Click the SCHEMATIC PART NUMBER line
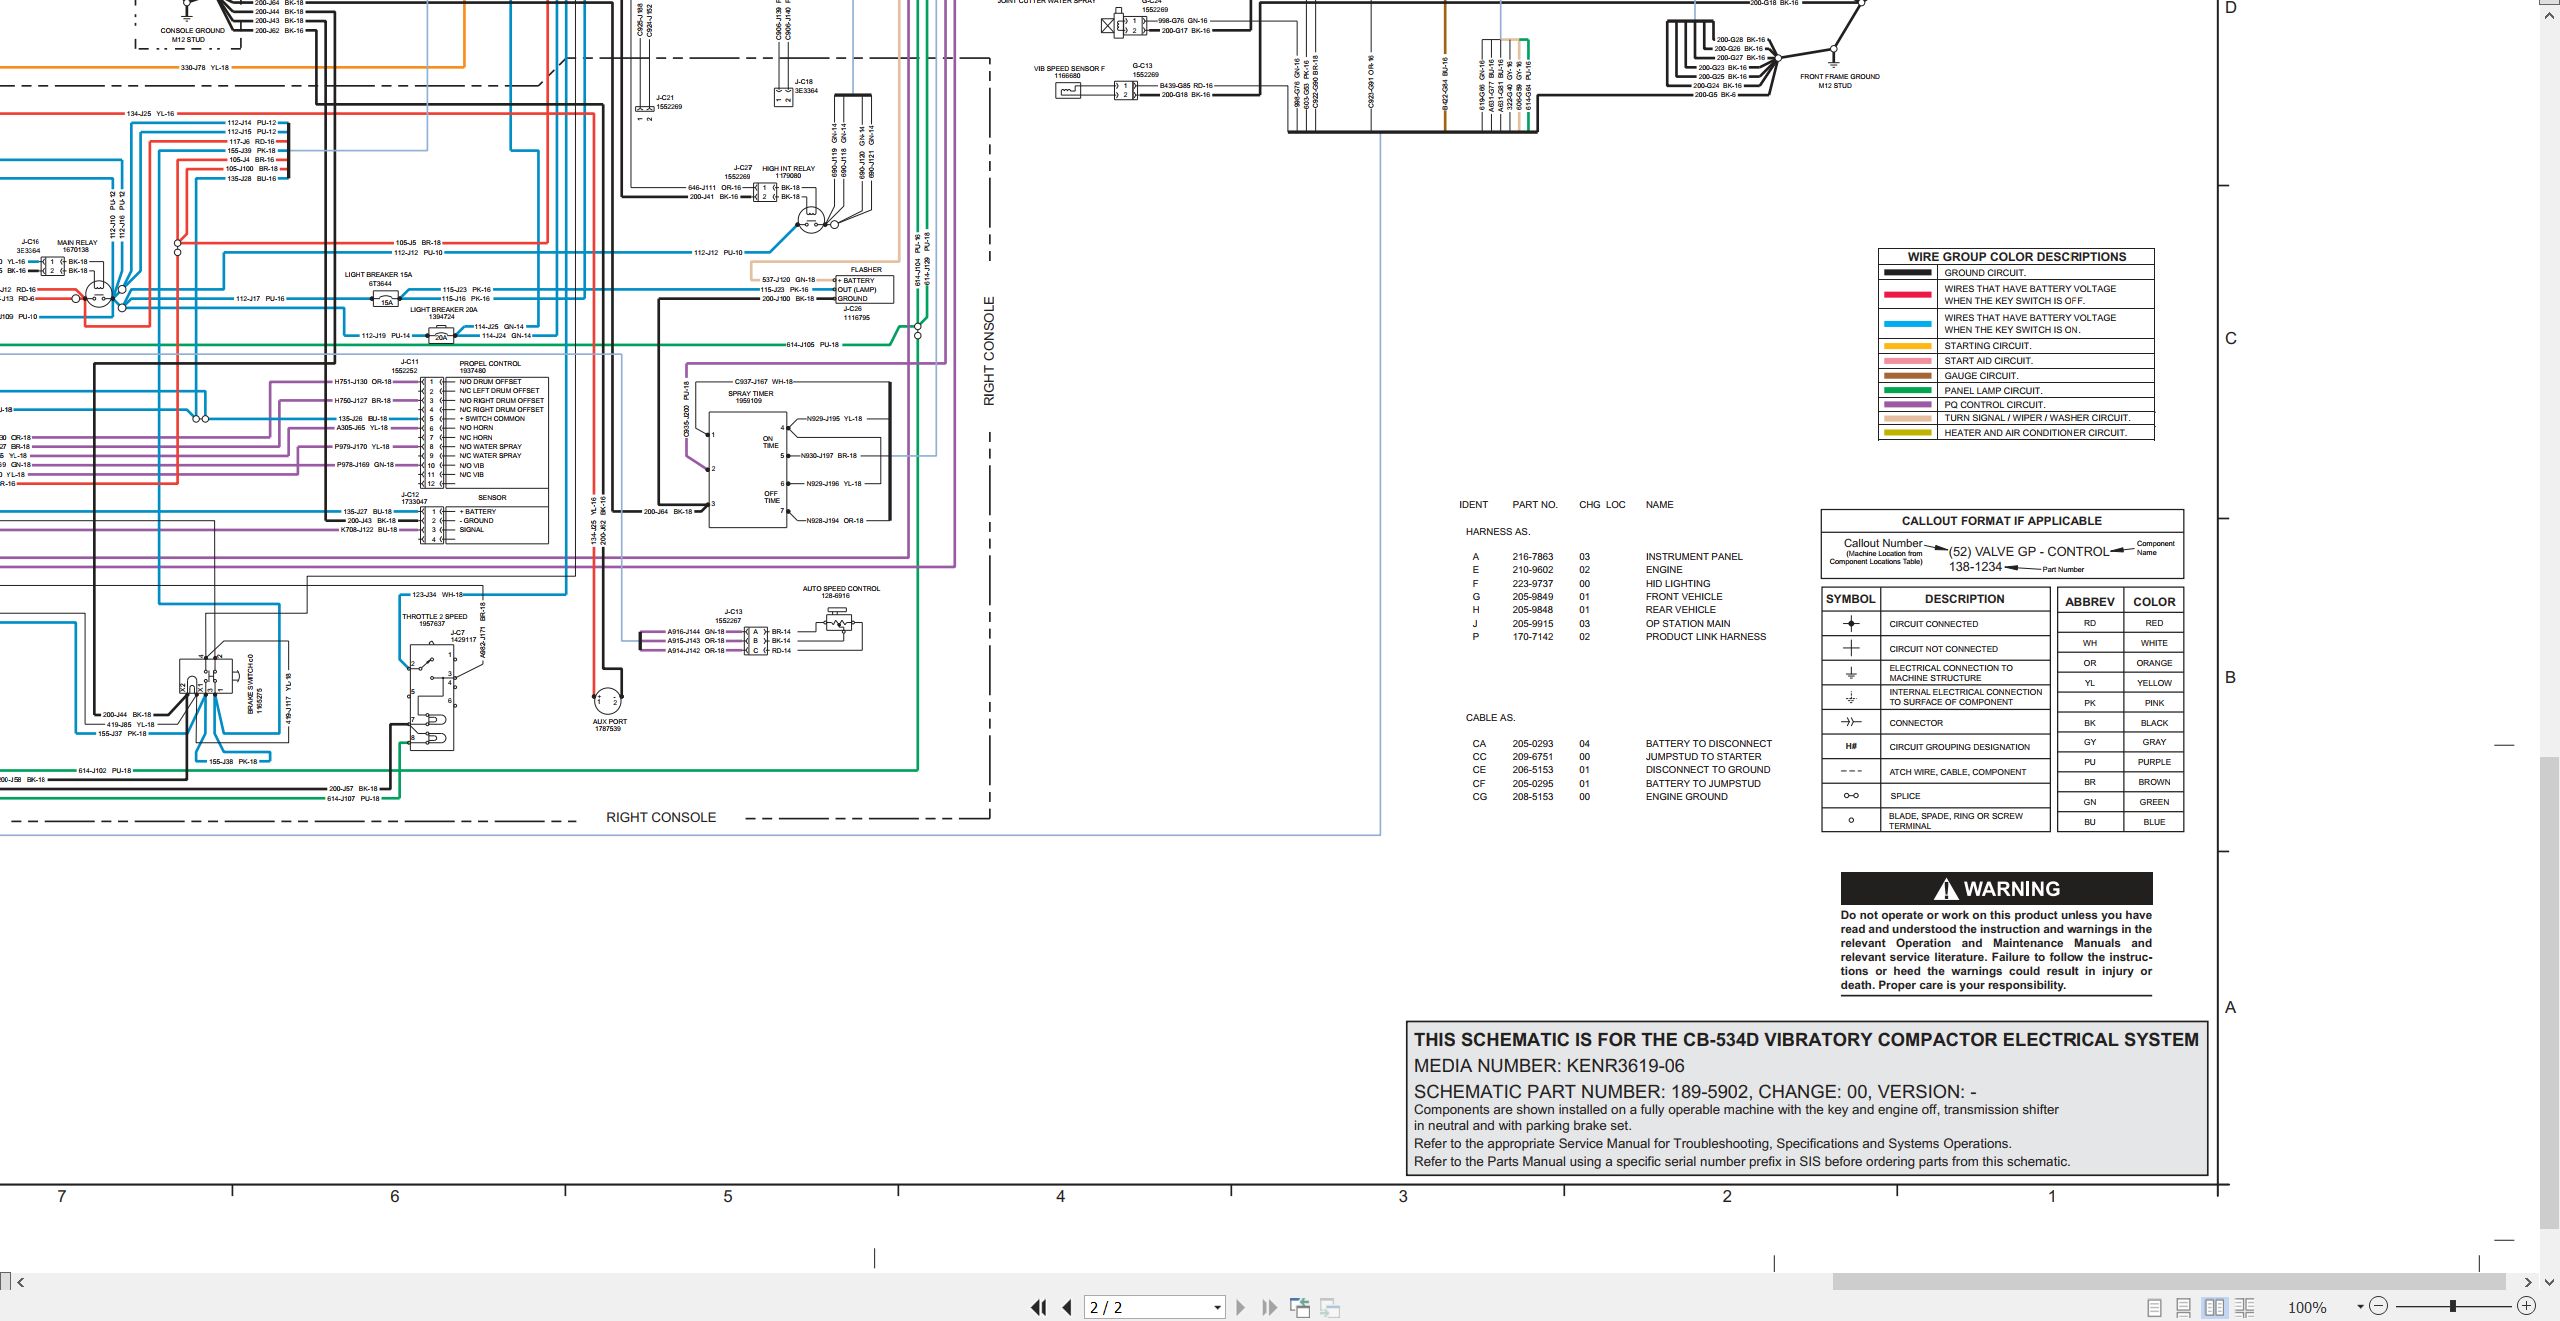2560x1321 pixels. (x=1694, y=1091)
